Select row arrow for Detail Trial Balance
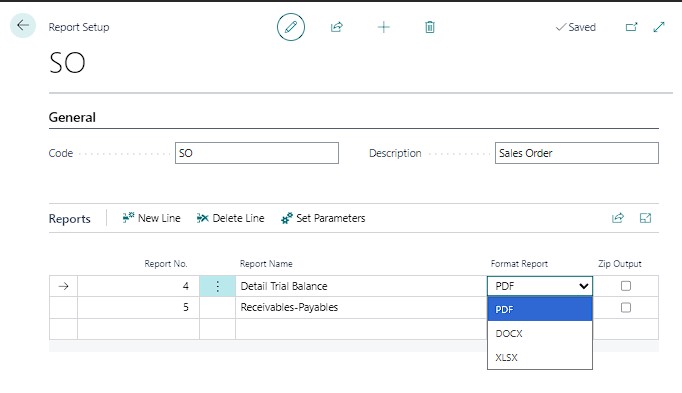 64,286
